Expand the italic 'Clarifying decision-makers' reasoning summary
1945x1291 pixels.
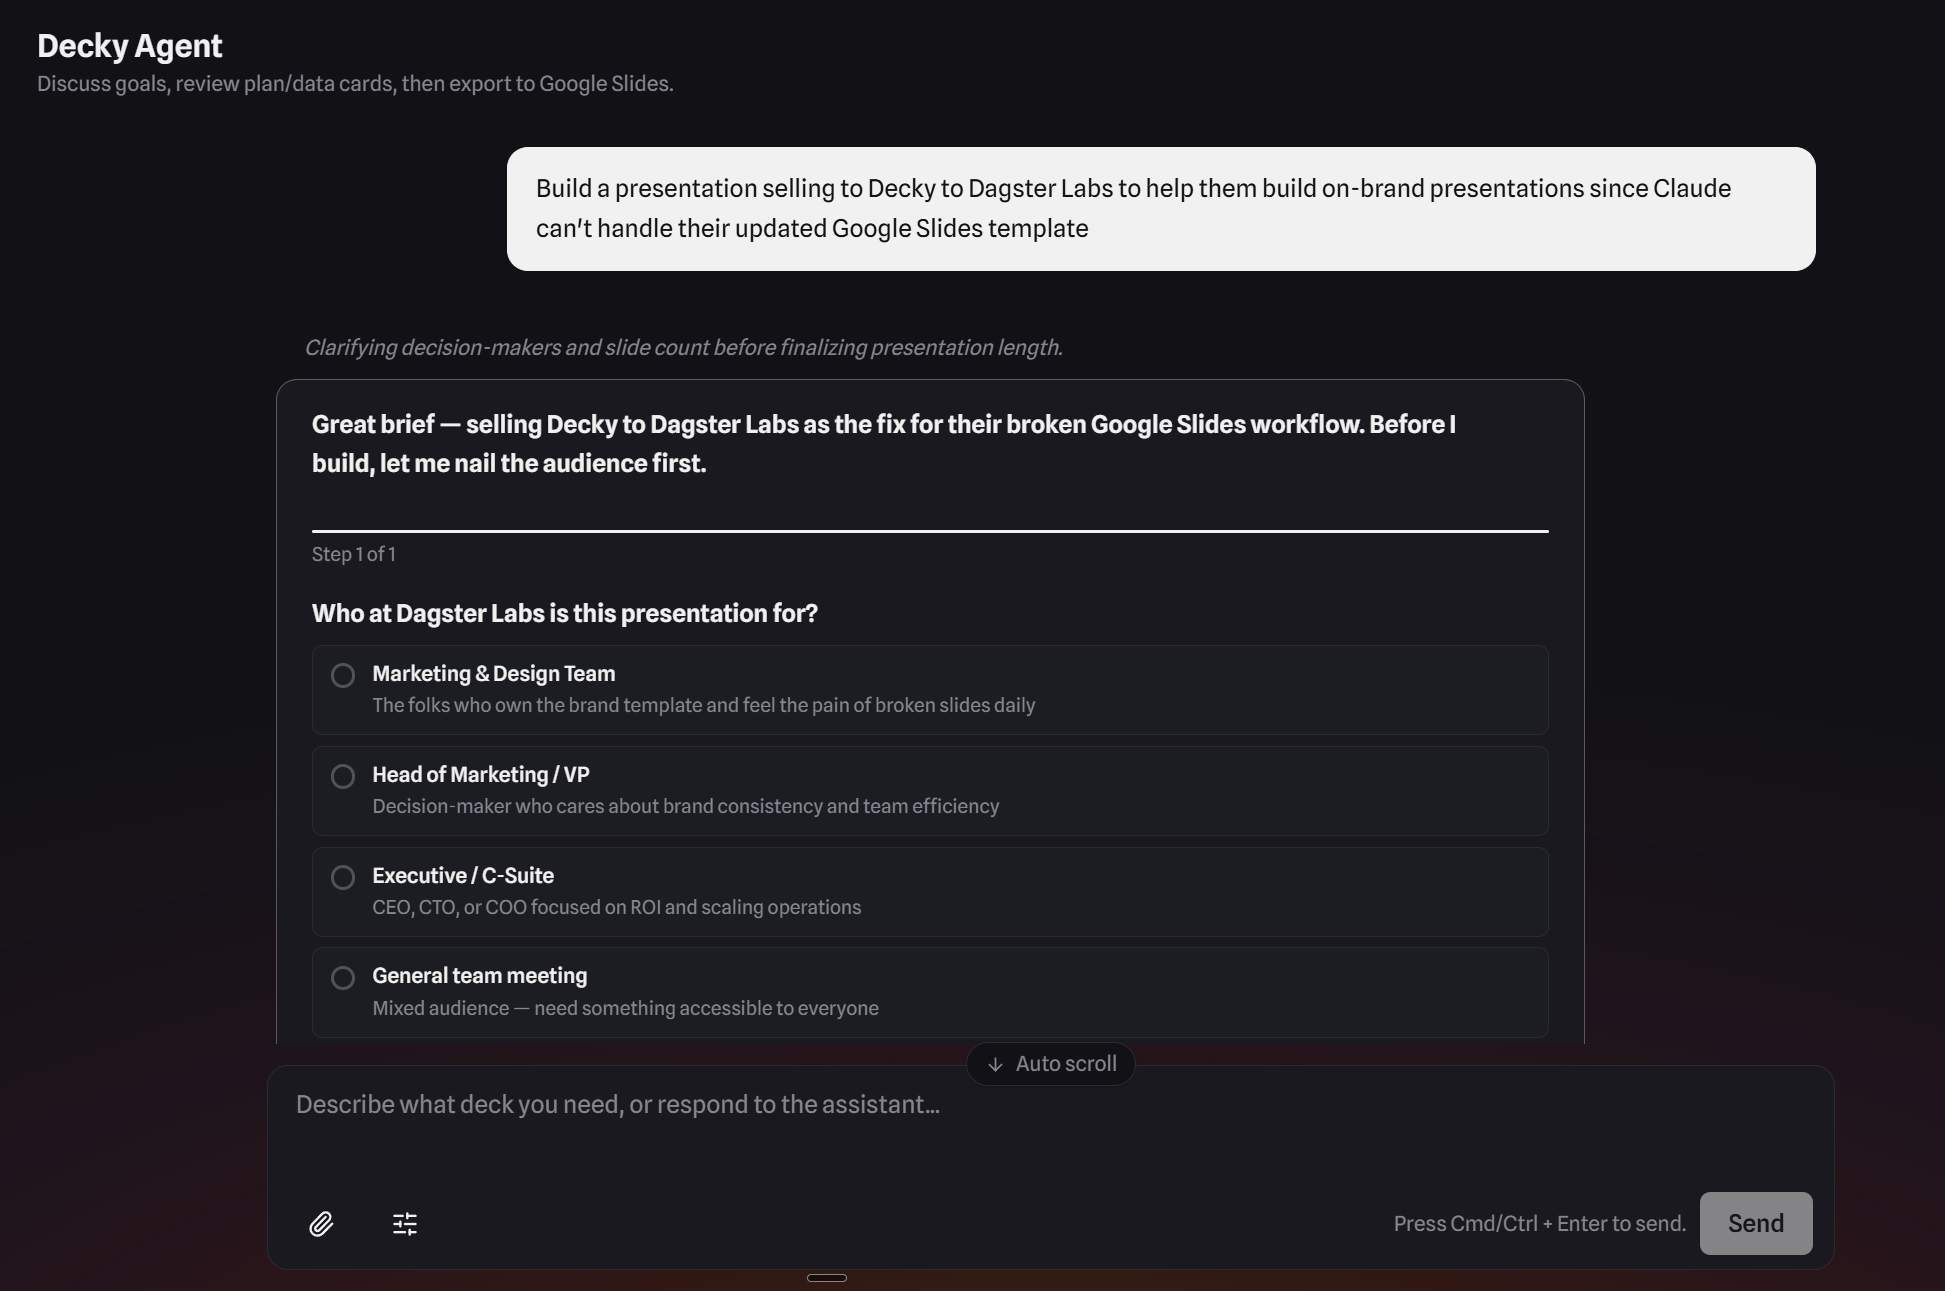[x=683, y=348]
